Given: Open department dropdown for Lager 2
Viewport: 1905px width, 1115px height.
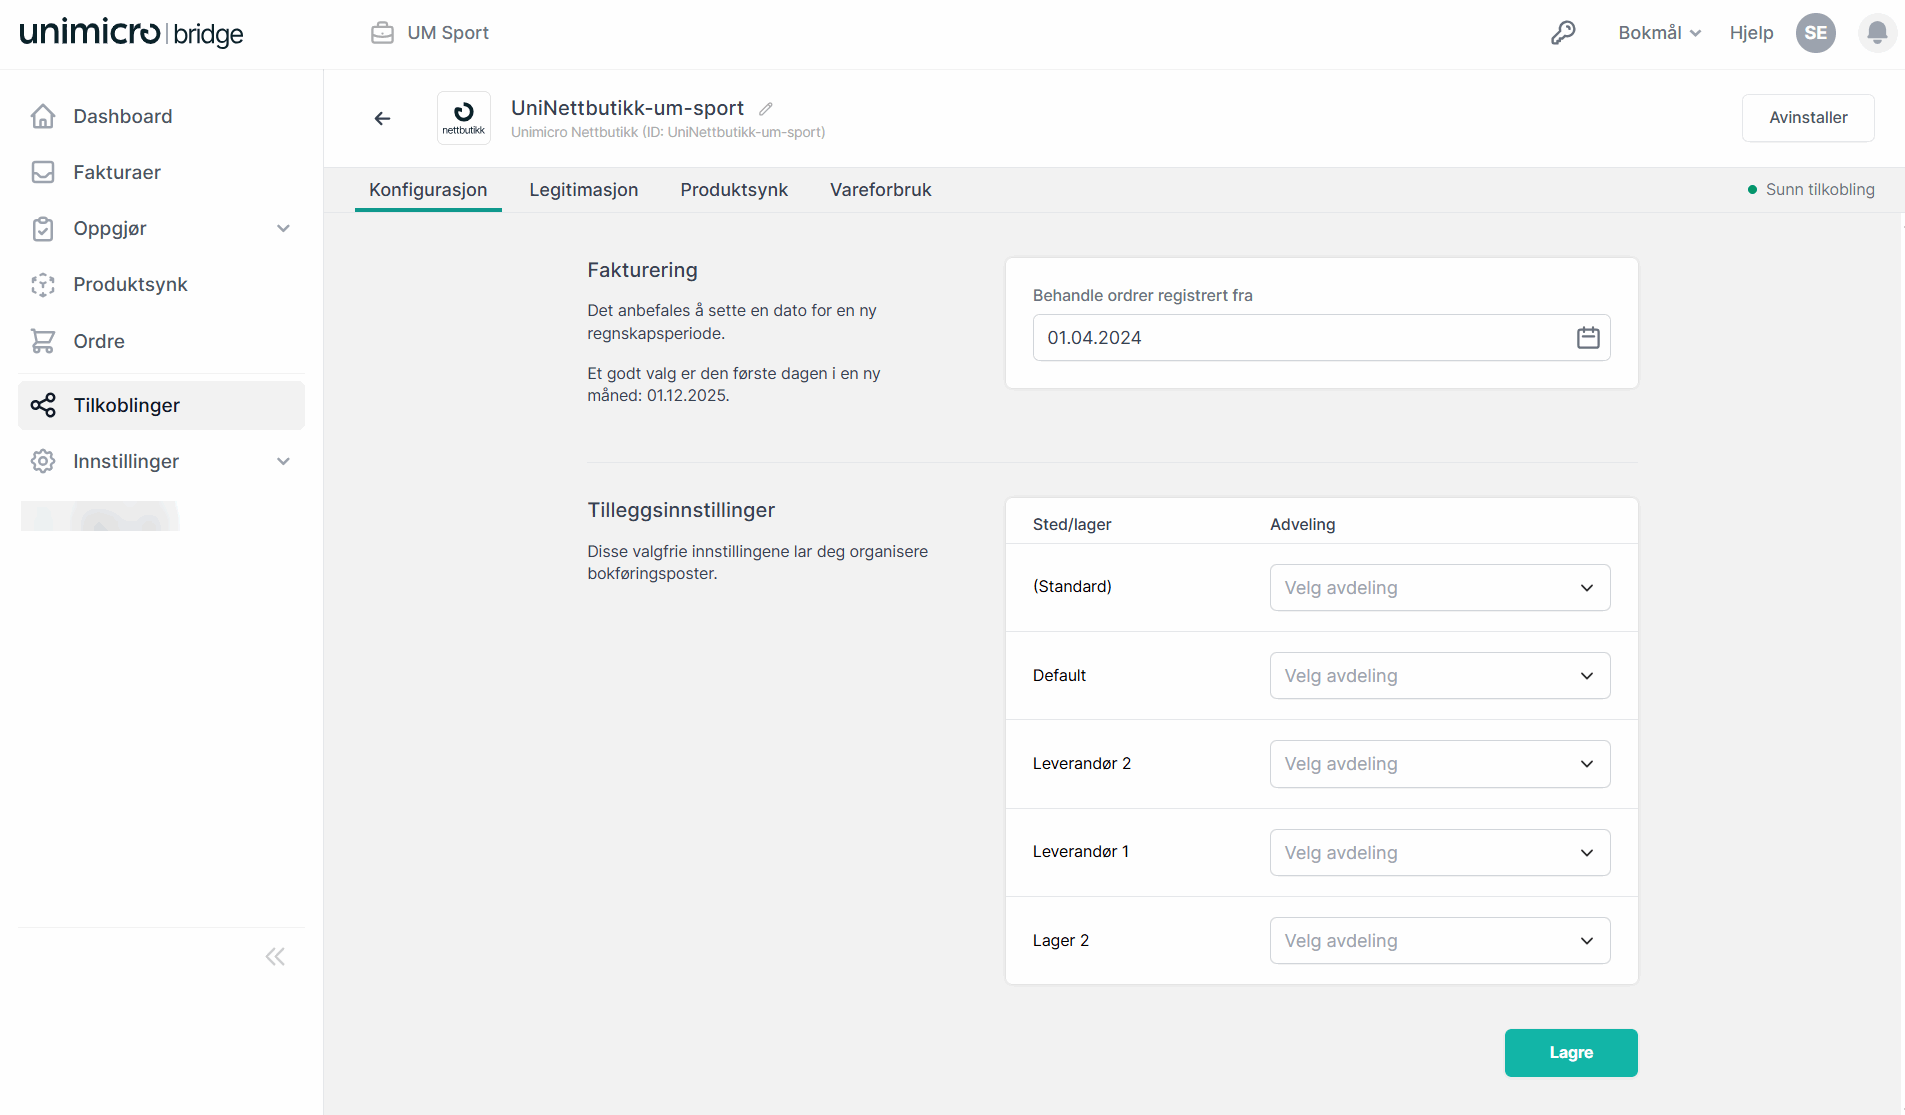Looking at the screenshot, I should [1439, 941].
